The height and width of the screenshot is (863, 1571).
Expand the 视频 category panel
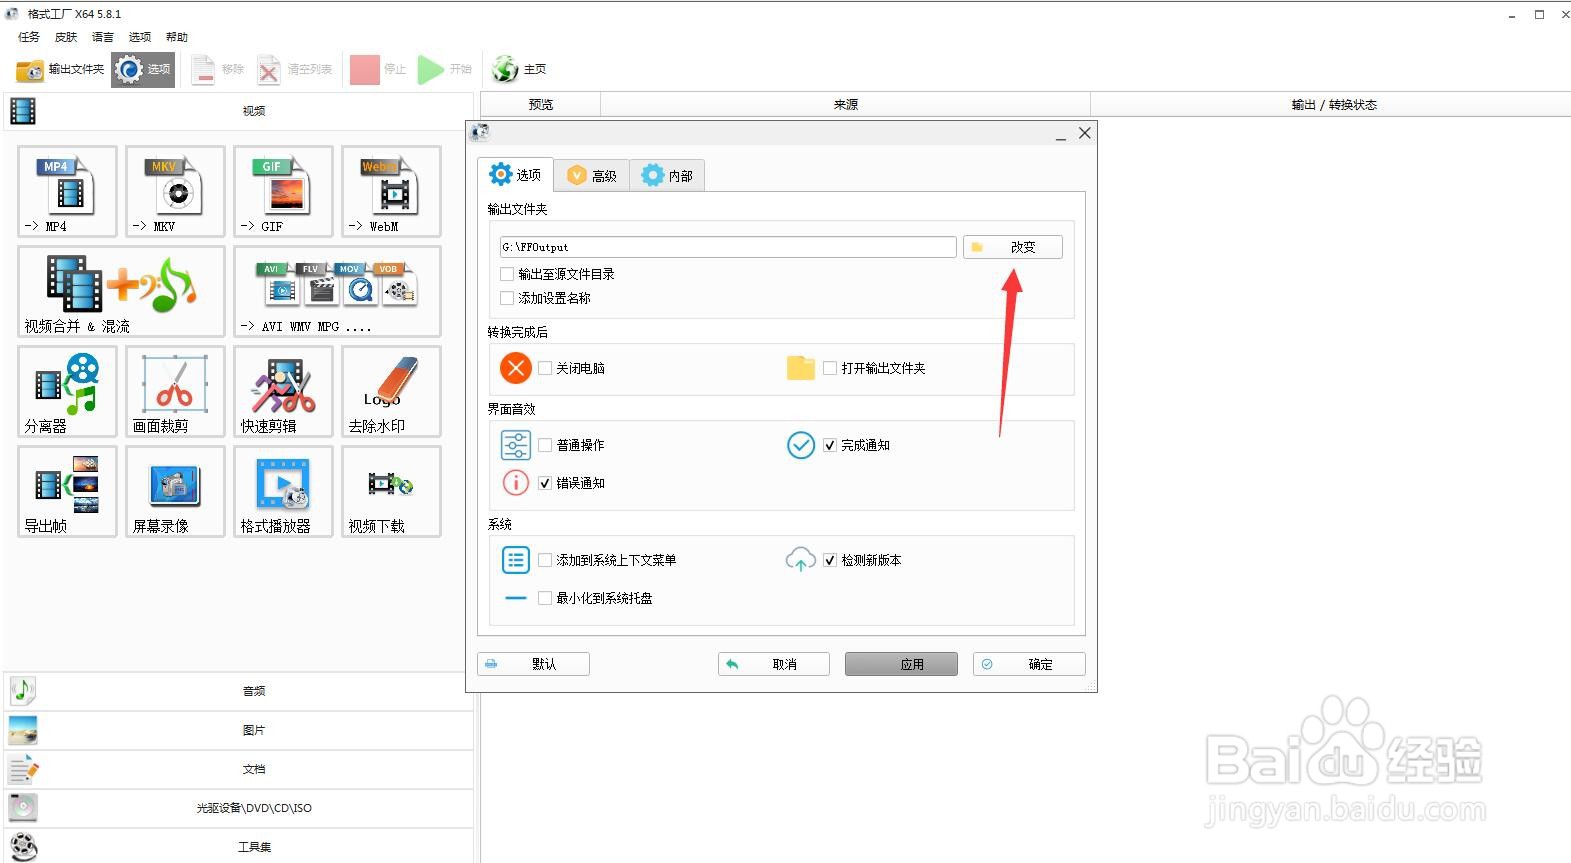(240, 111)
